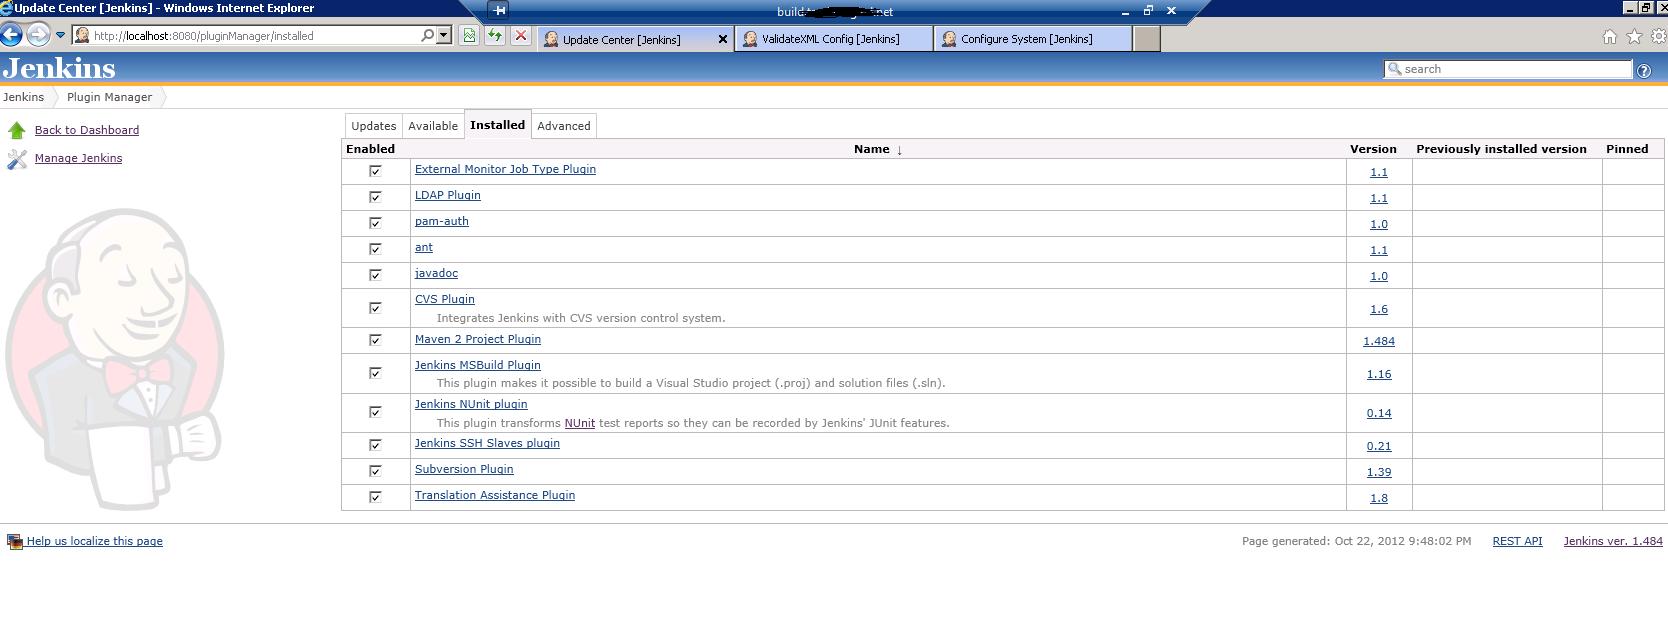
Task: Click the localize page flag icon
Action: (15, 541)
